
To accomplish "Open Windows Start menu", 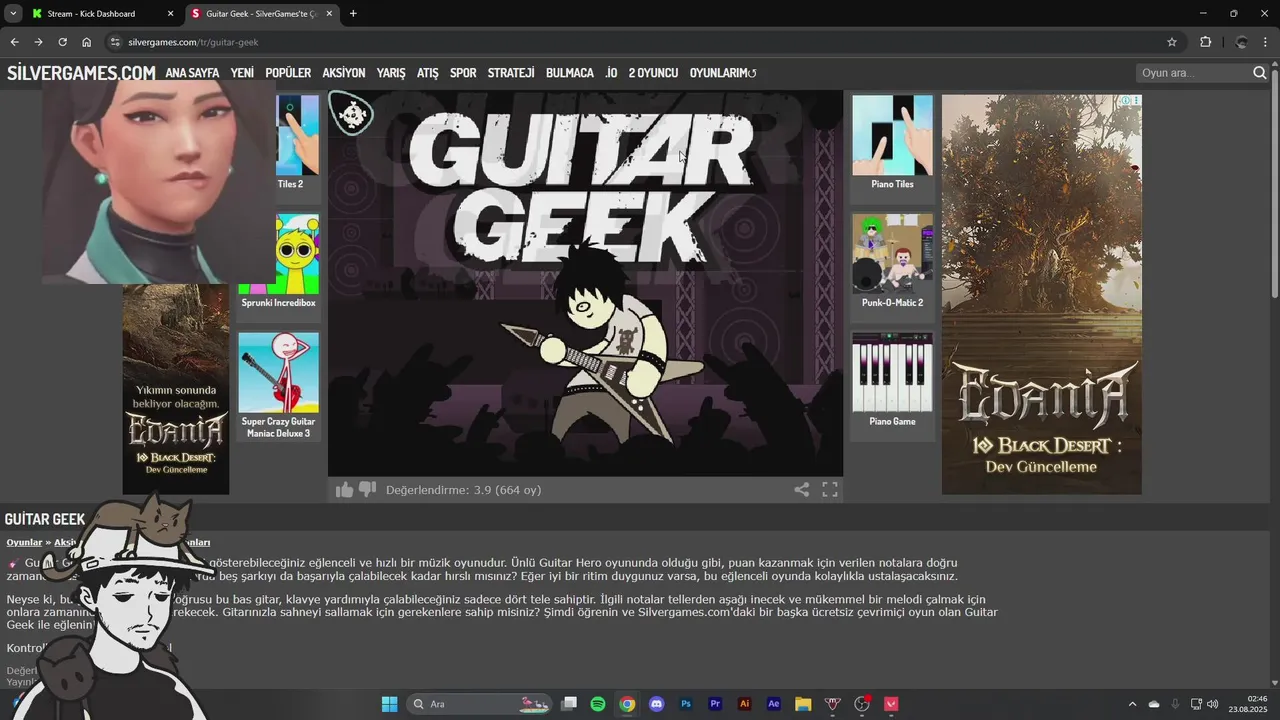I will [389, 704].
